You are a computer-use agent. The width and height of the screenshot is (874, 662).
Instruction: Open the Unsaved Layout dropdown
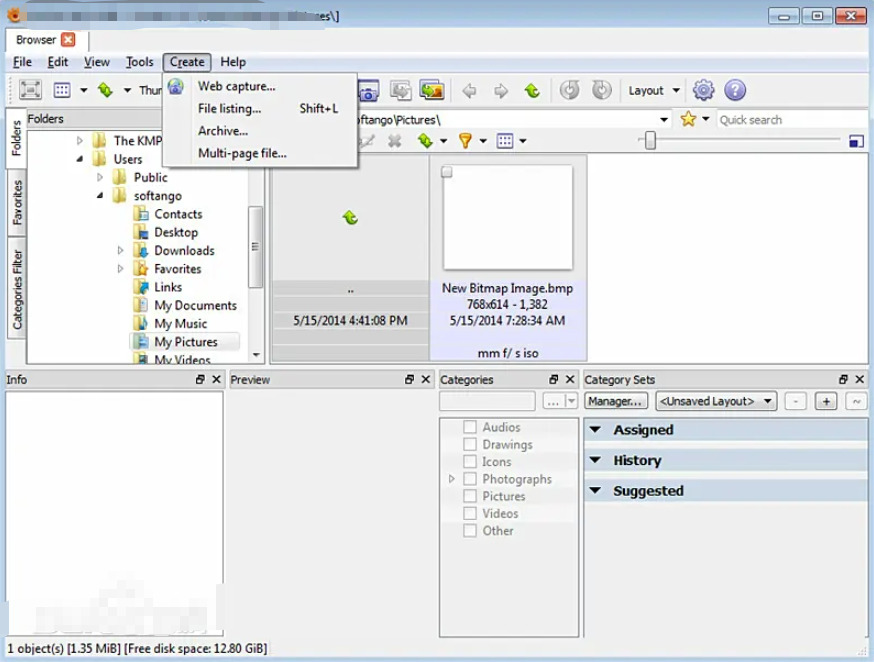pyautogui.click(x=716, y=401)
